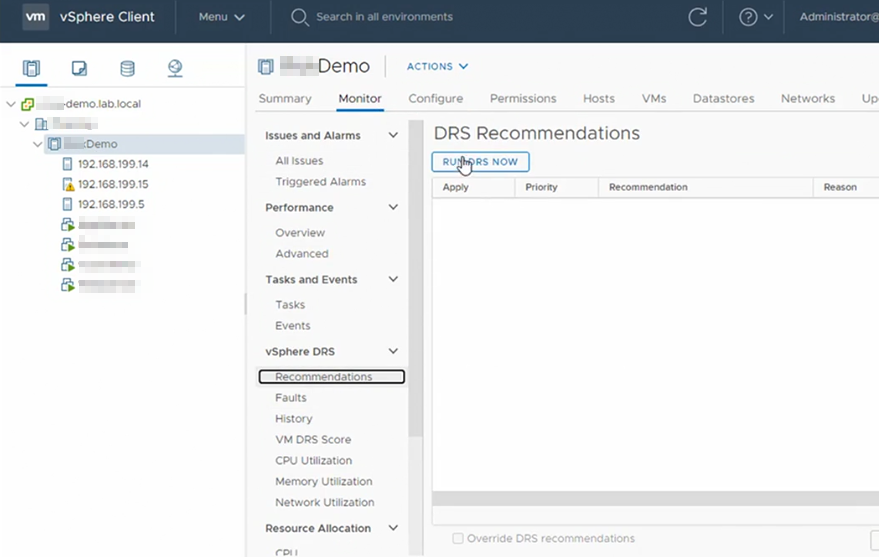Collapse the Performance section

[394, 207]
